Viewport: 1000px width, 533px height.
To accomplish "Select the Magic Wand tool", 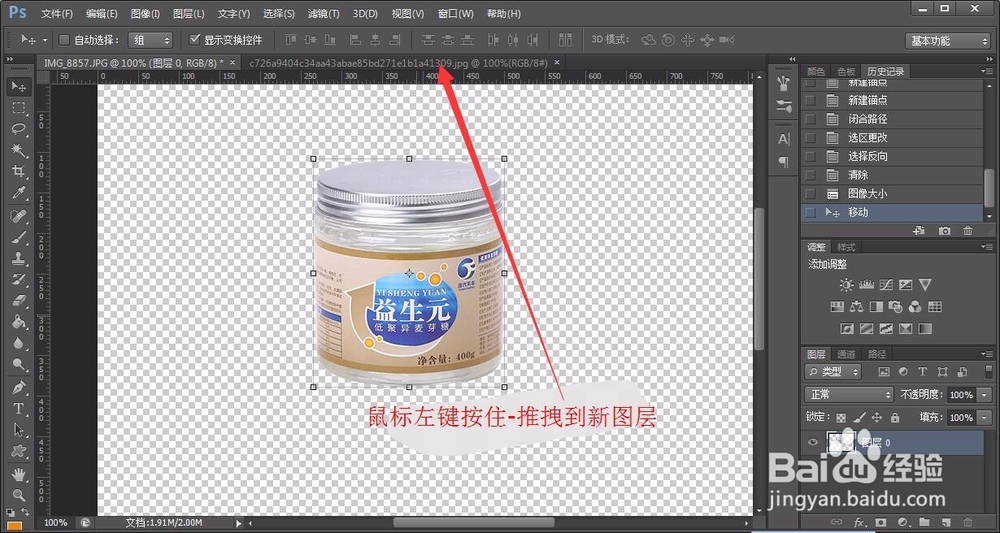I will tap(18, 149).
